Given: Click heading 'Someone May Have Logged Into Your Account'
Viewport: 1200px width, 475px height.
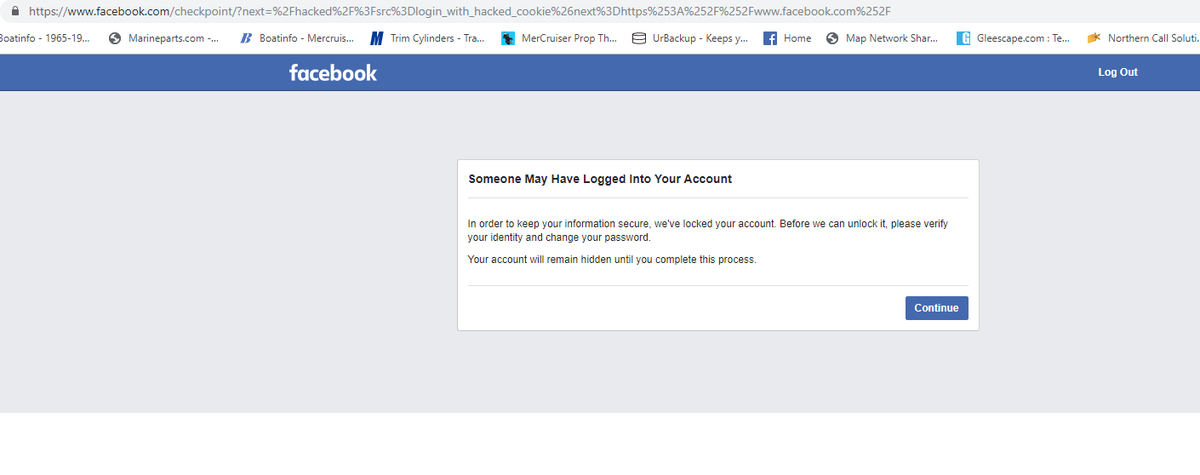Looking at the screenshot, I should point(600,179).
